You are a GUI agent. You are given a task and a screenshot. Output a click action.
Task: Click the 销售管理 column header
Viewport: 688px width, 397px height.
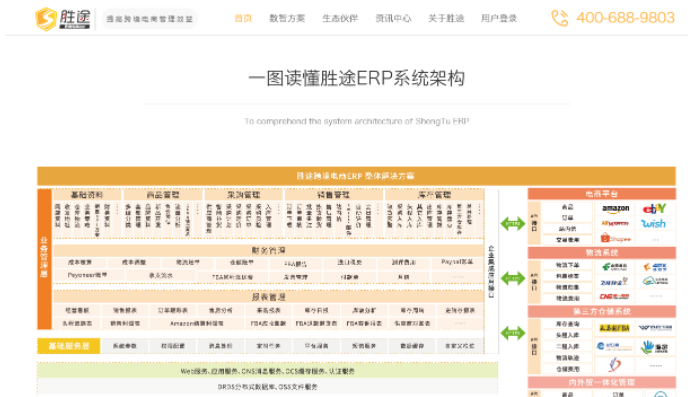tap(333, 194)
